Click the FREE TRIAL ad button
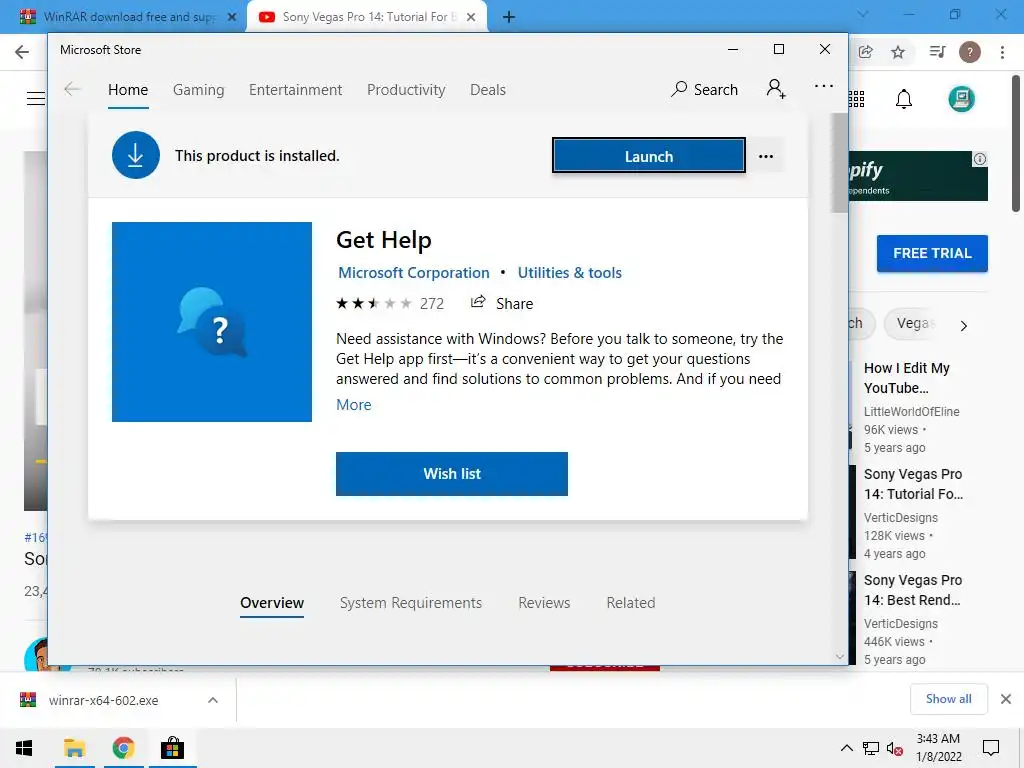 (x=932, y=253)
